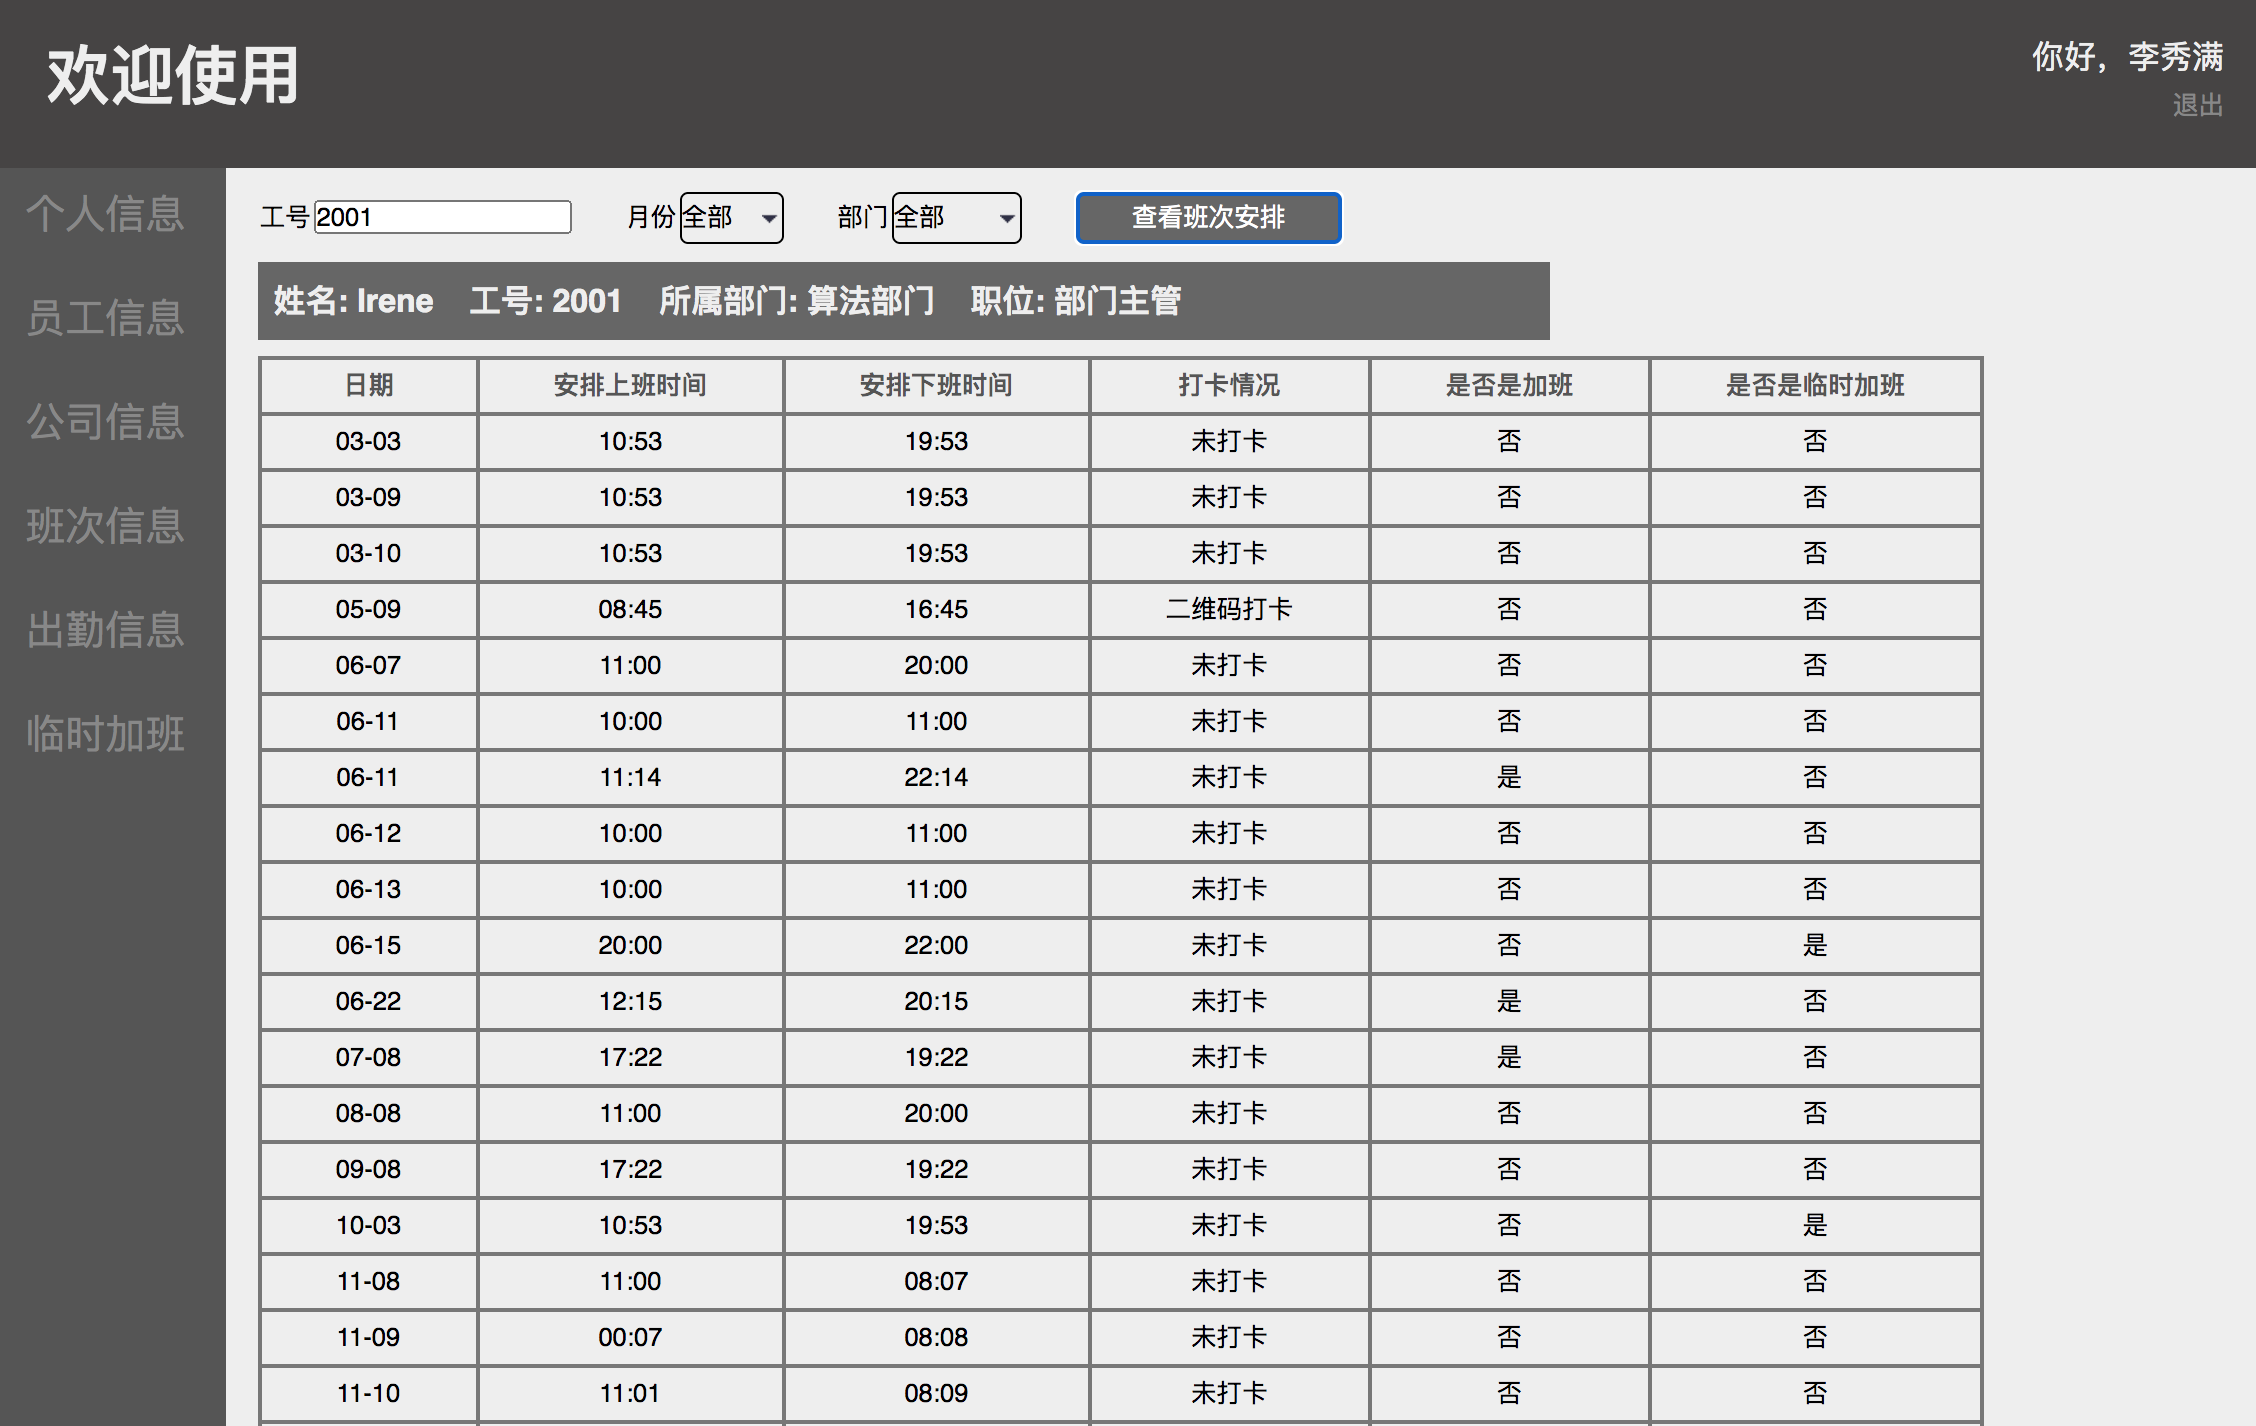
Task: Click the 03-03 date cell
Action: click(x=368, y=441)
